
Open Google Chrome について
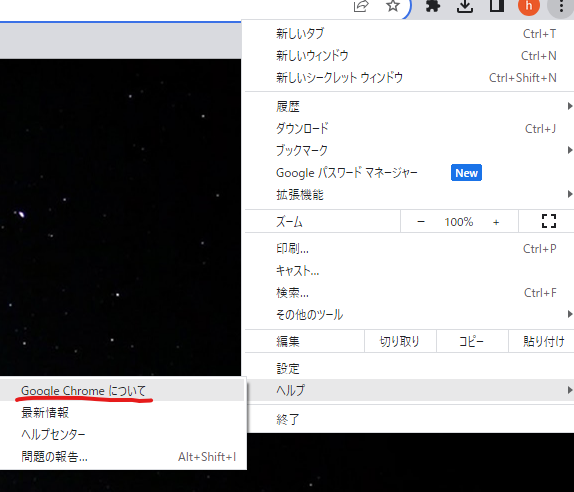pos(122,391)
